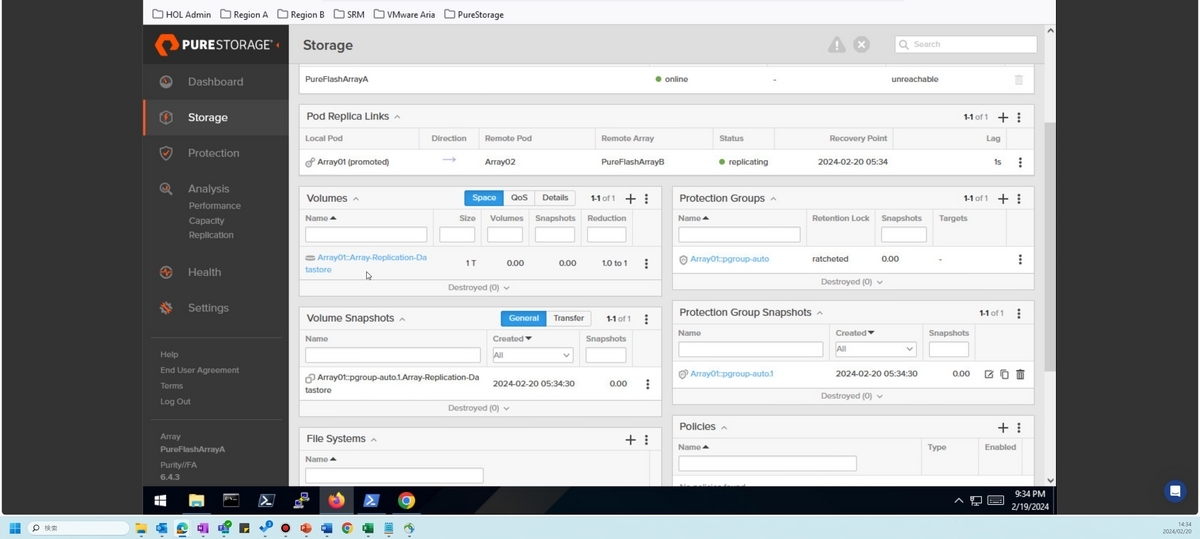This screenshot has height=539, width=1200.
Task: Click Volumes Name filter field
Action: click(366, 235)
